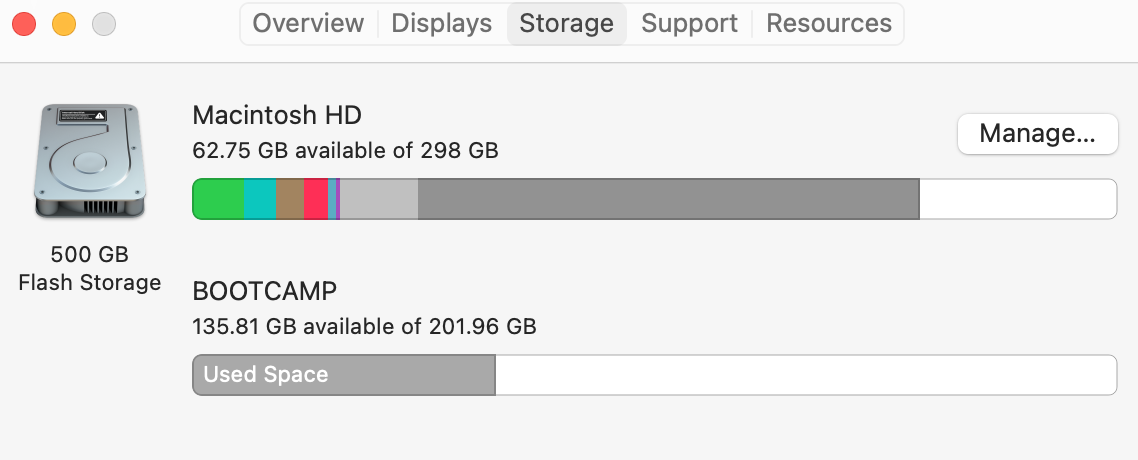Go to the Support tab

coord(689,23)
